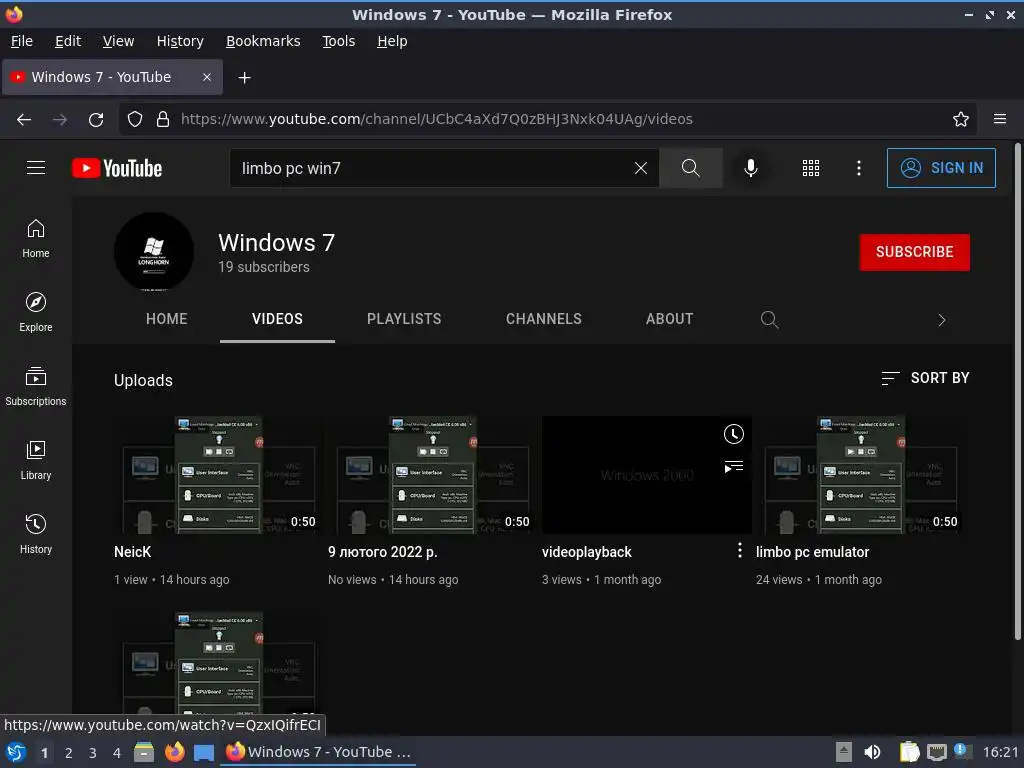
Task: Click the red SUBSCRIBE button
Action: pyautogui.click(x=914, y=252)
